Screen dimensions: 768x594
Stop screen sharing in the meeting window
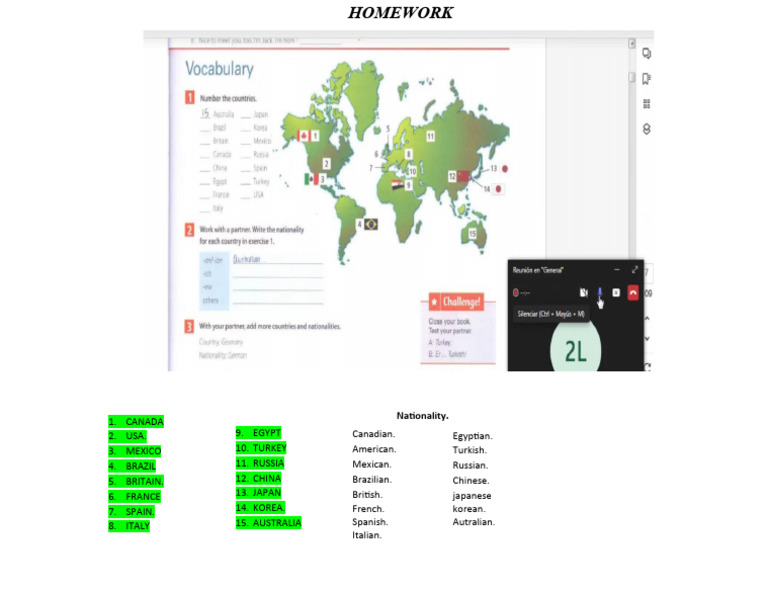(616, 292)
